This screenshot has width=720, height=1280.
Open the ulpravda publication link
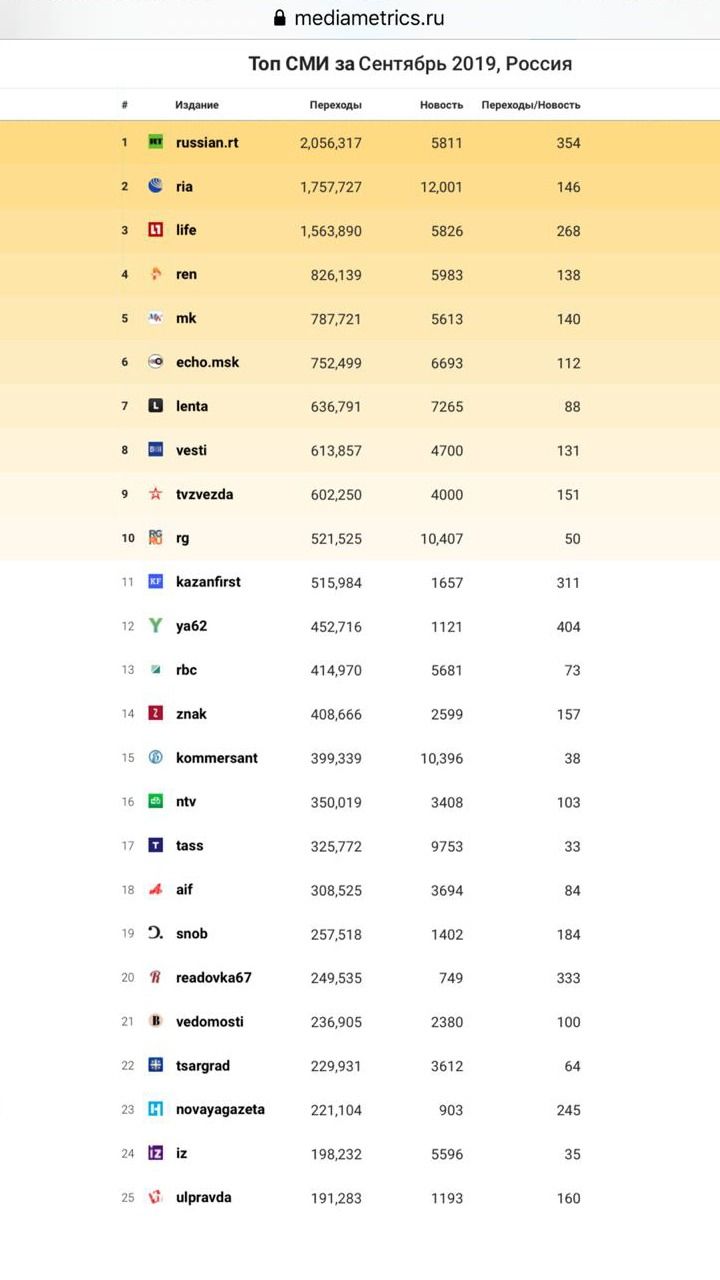point(203,1197)
